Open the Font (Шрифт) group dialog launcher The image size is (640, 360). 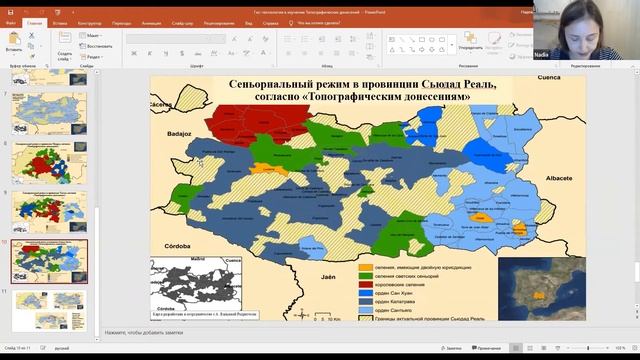point(273,66)
